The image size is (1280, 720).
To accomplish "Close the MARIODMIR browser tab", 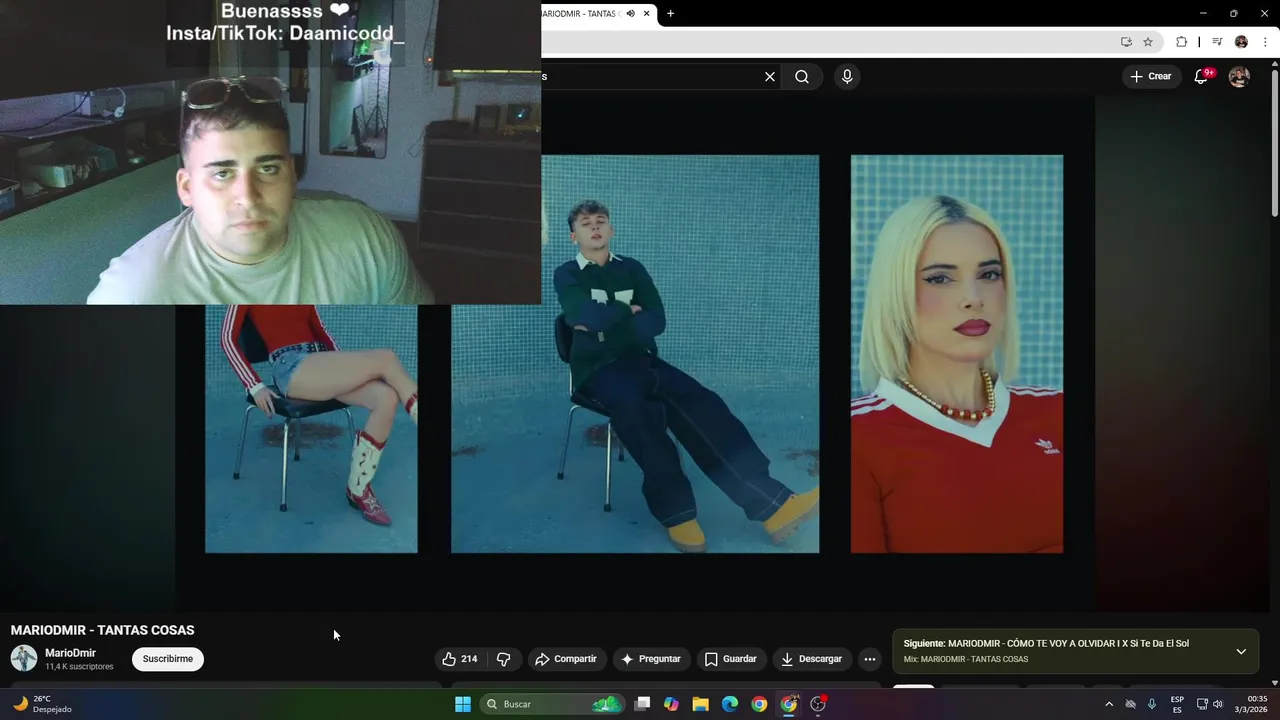I will point(647,13).
